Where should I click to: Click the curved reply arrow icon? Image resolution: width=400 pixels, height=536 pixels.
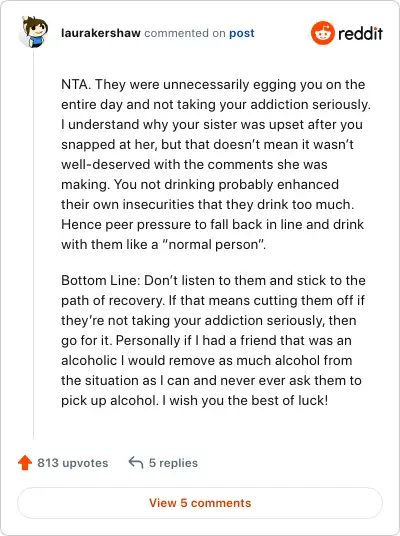(x=136, y=463)
